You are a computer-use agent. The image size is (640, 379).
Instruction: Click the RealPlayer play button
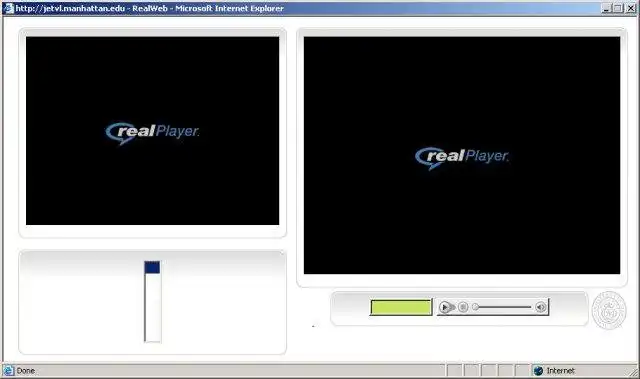445,307
